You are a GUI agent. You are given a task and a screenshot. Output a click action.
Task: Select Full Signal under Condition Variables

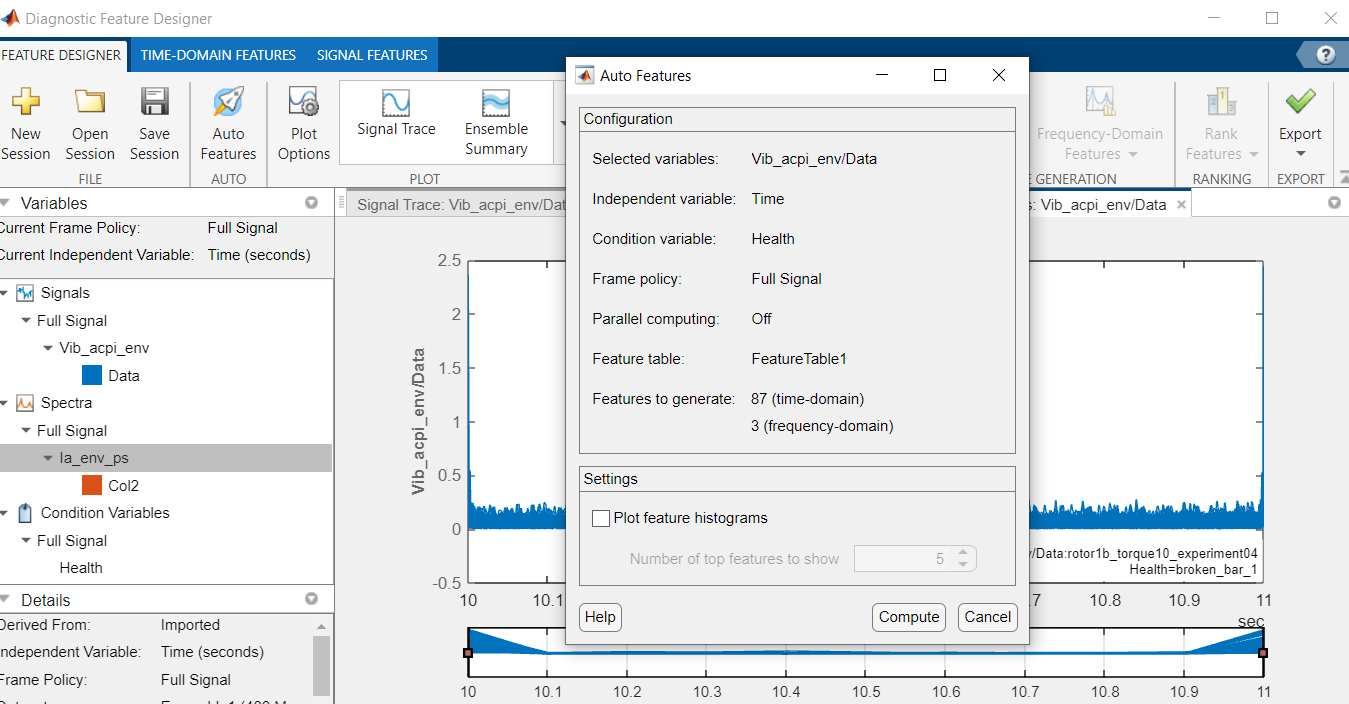pyautogui.click(x=166, y=541)
